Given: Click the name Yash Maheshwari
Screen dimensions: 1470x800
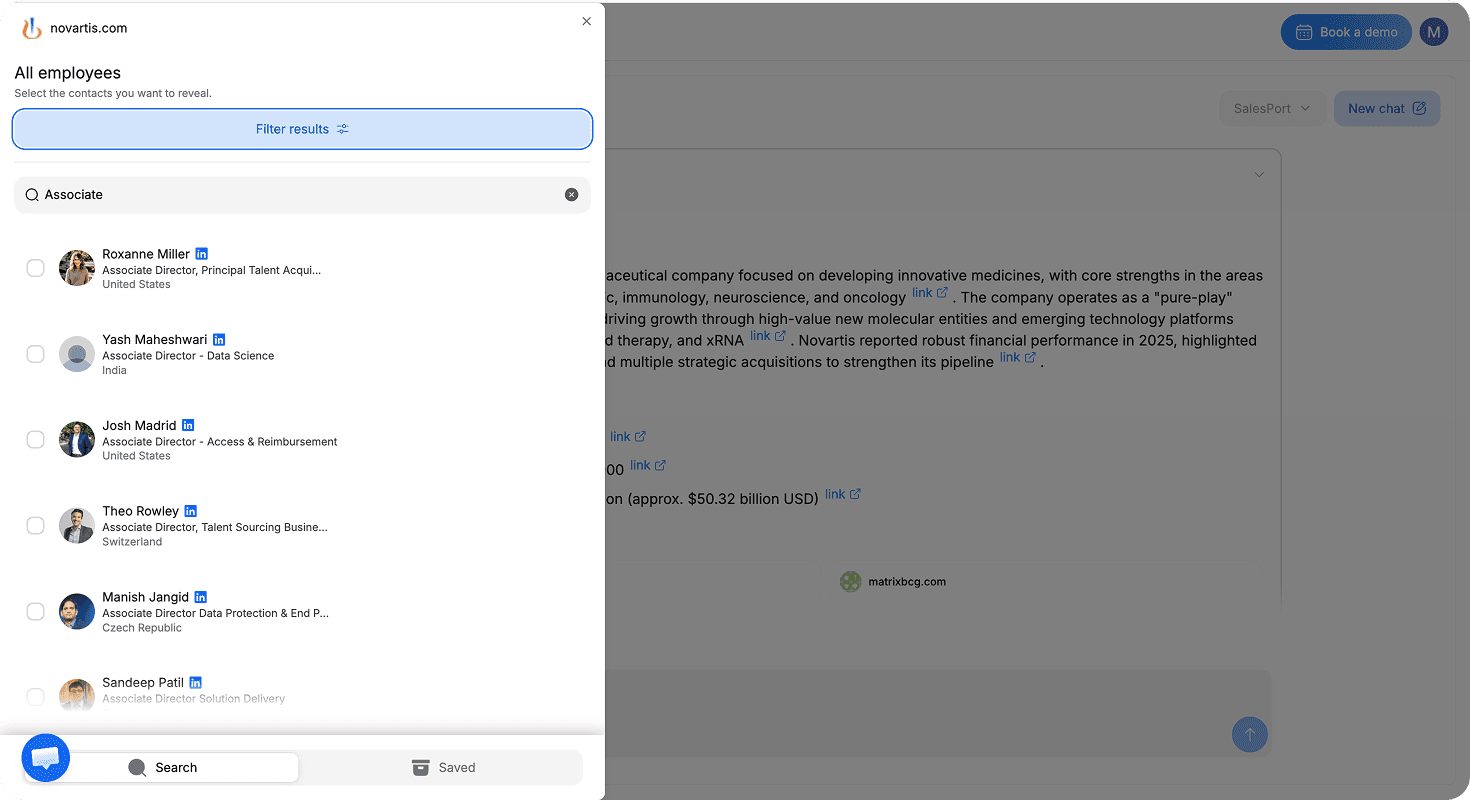Looking at the screenshot, I should pyautogui.click(x=155, y=340).
